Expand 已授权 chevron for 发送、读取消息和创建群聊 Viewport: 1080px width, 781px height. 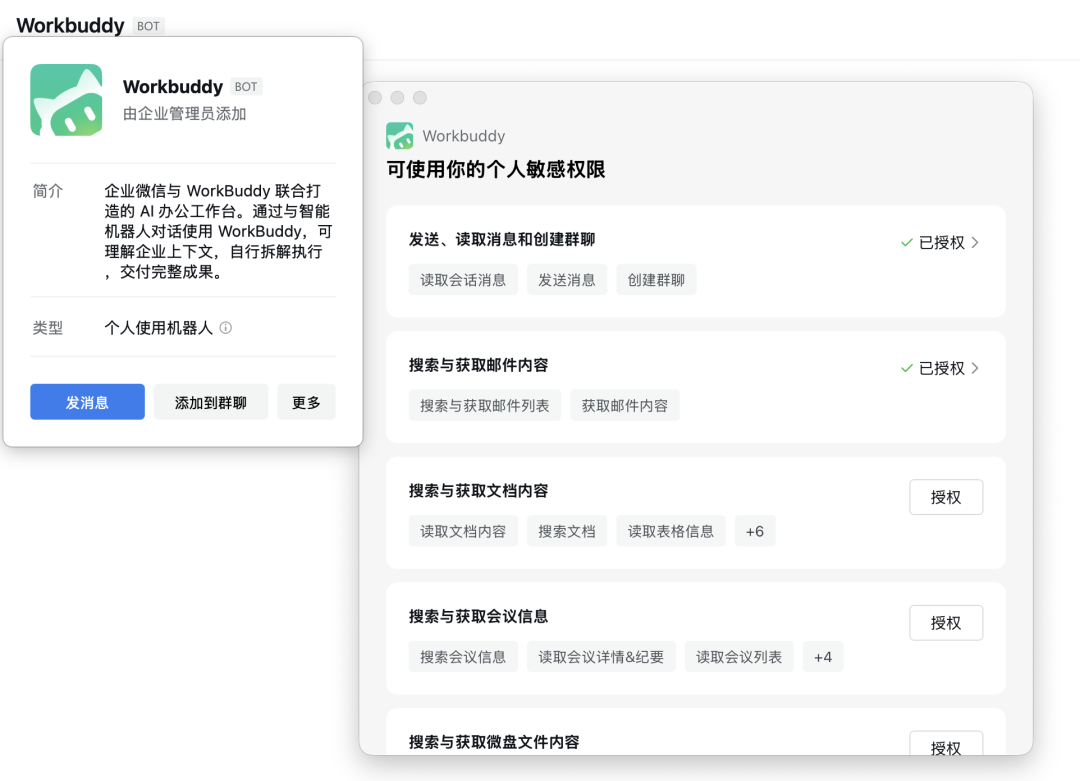[975, 242]
